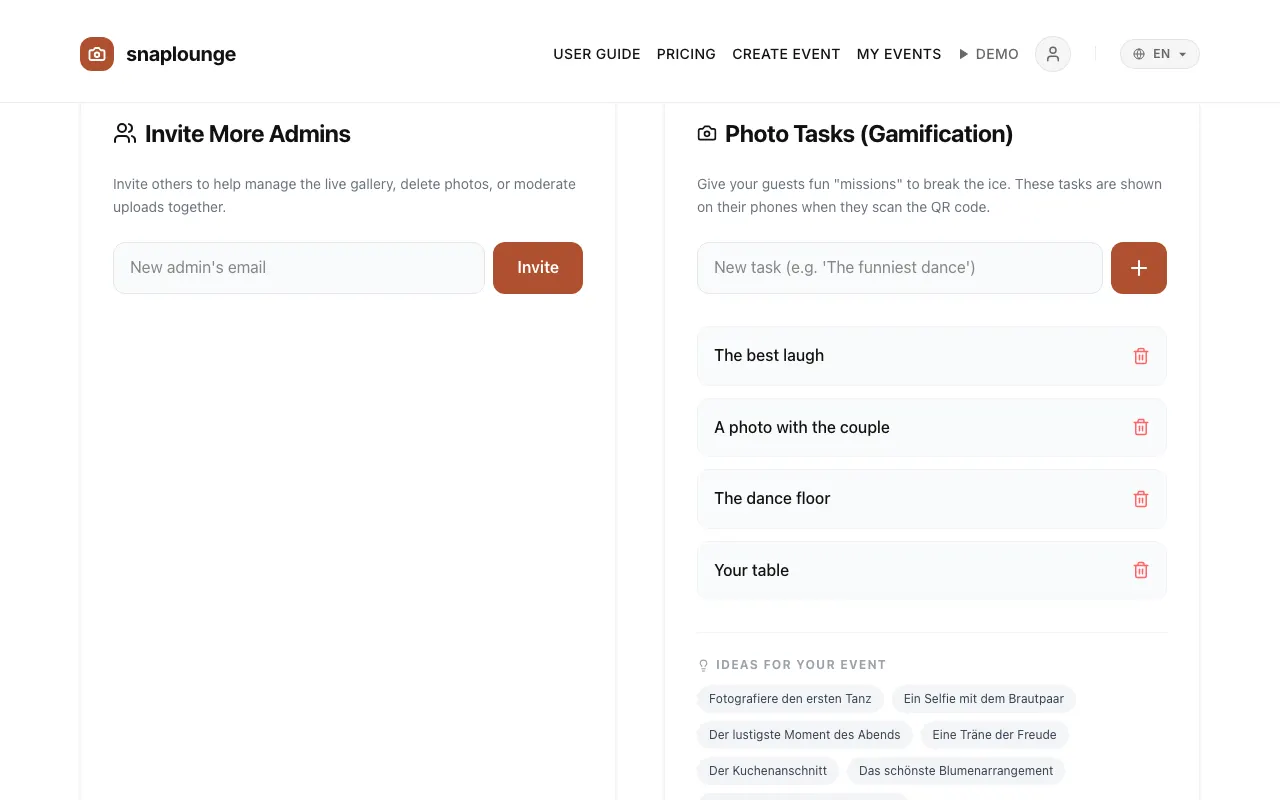Image resolution: width=1280 pixels, height=800 pixels.
Task: Add idea 'Das schönste Blumenarrangement'
Action: [x=956, y=771]
